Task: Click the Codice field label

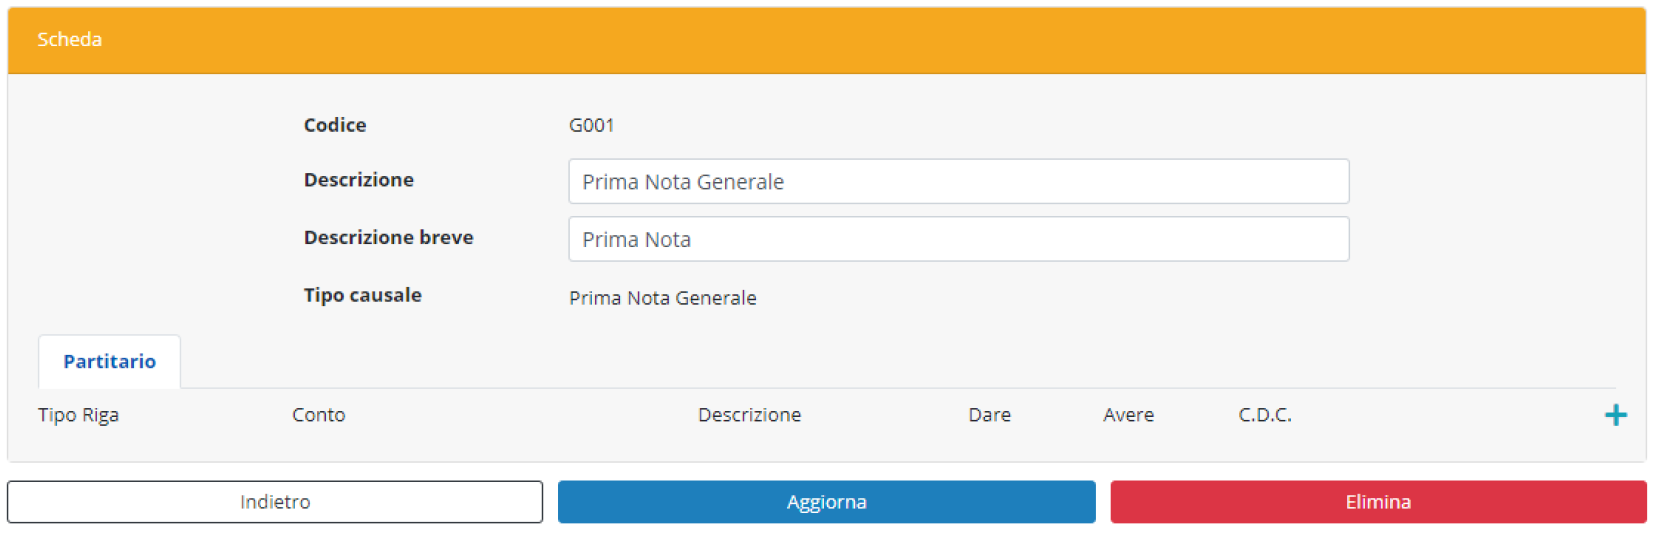Action: [x=335, y=125]
